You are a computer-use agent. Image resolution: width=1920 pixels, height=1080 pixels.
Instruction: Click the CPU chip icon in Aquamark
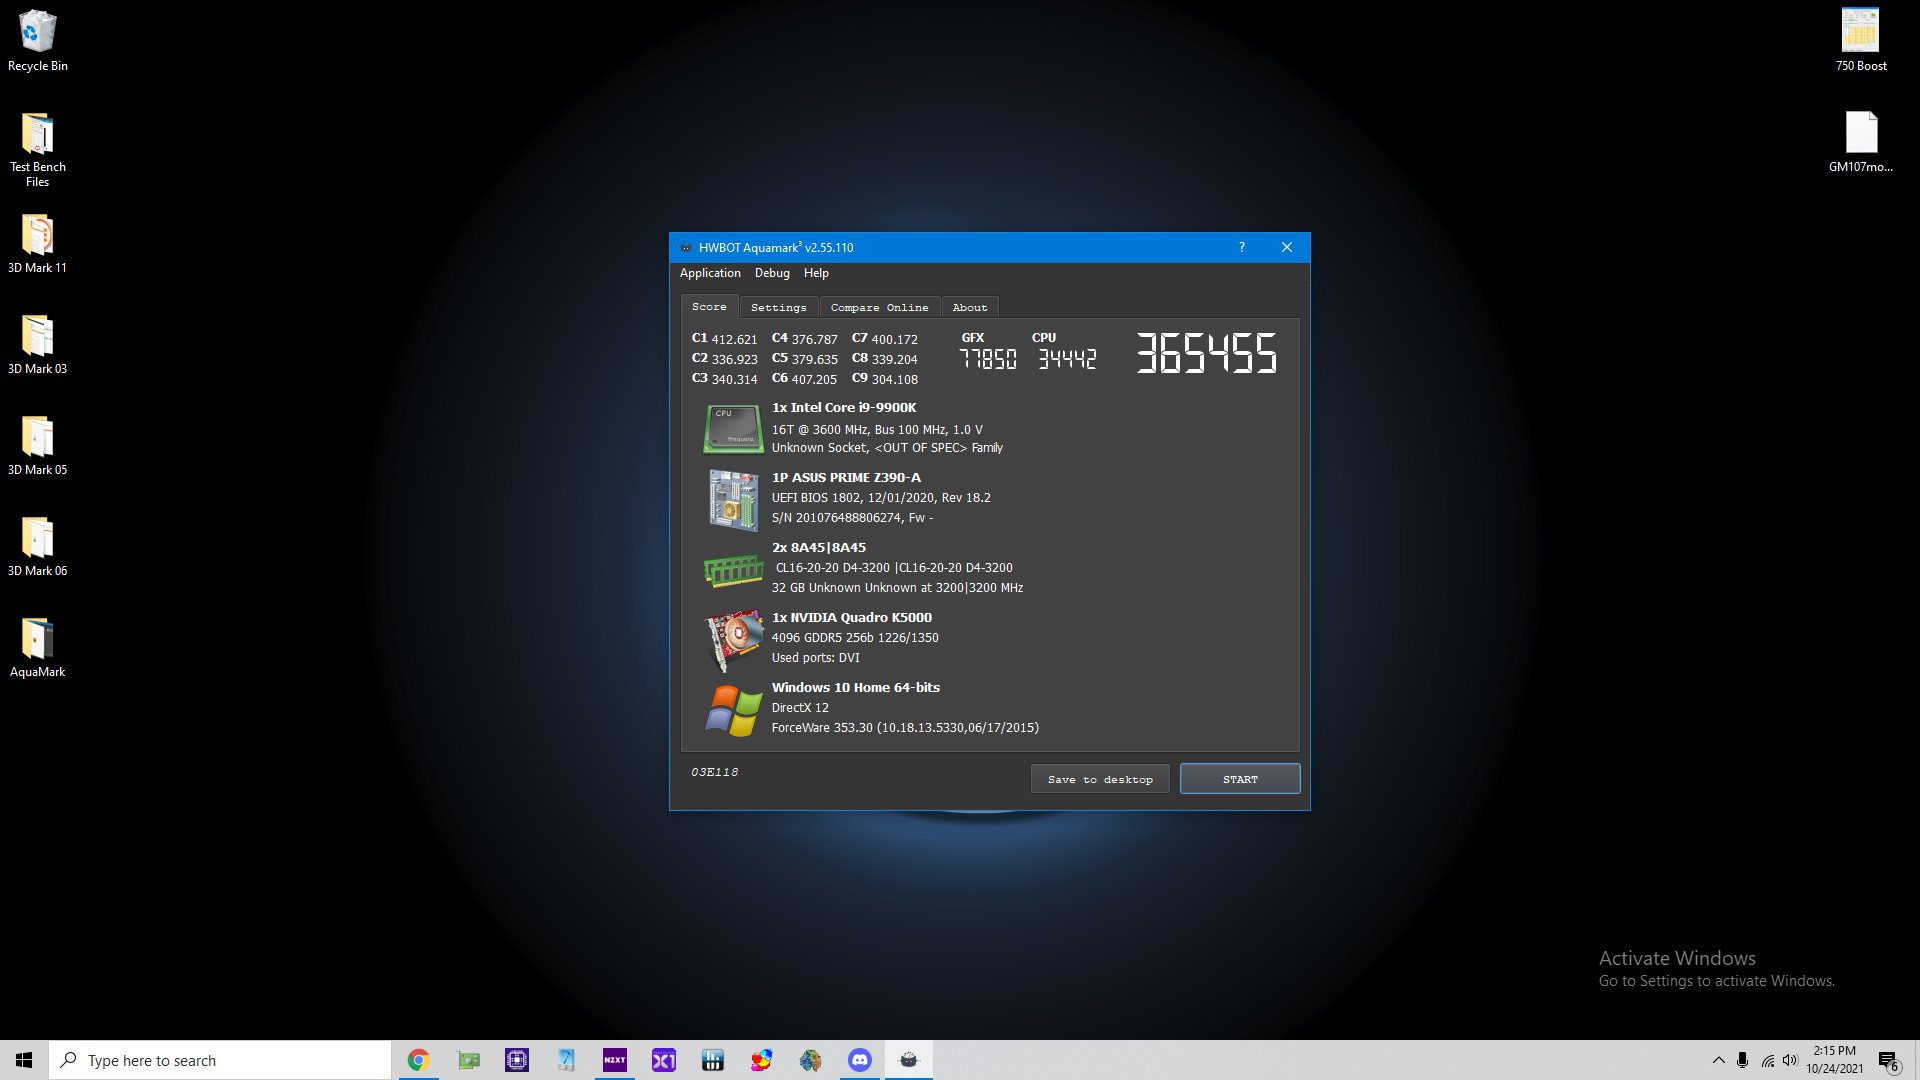click(733, 429)
